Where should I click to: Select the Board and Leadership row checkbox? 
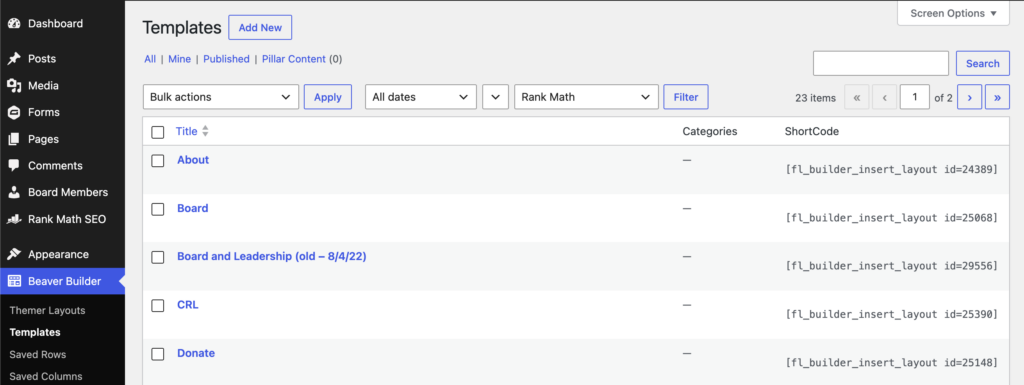(157, 257)
